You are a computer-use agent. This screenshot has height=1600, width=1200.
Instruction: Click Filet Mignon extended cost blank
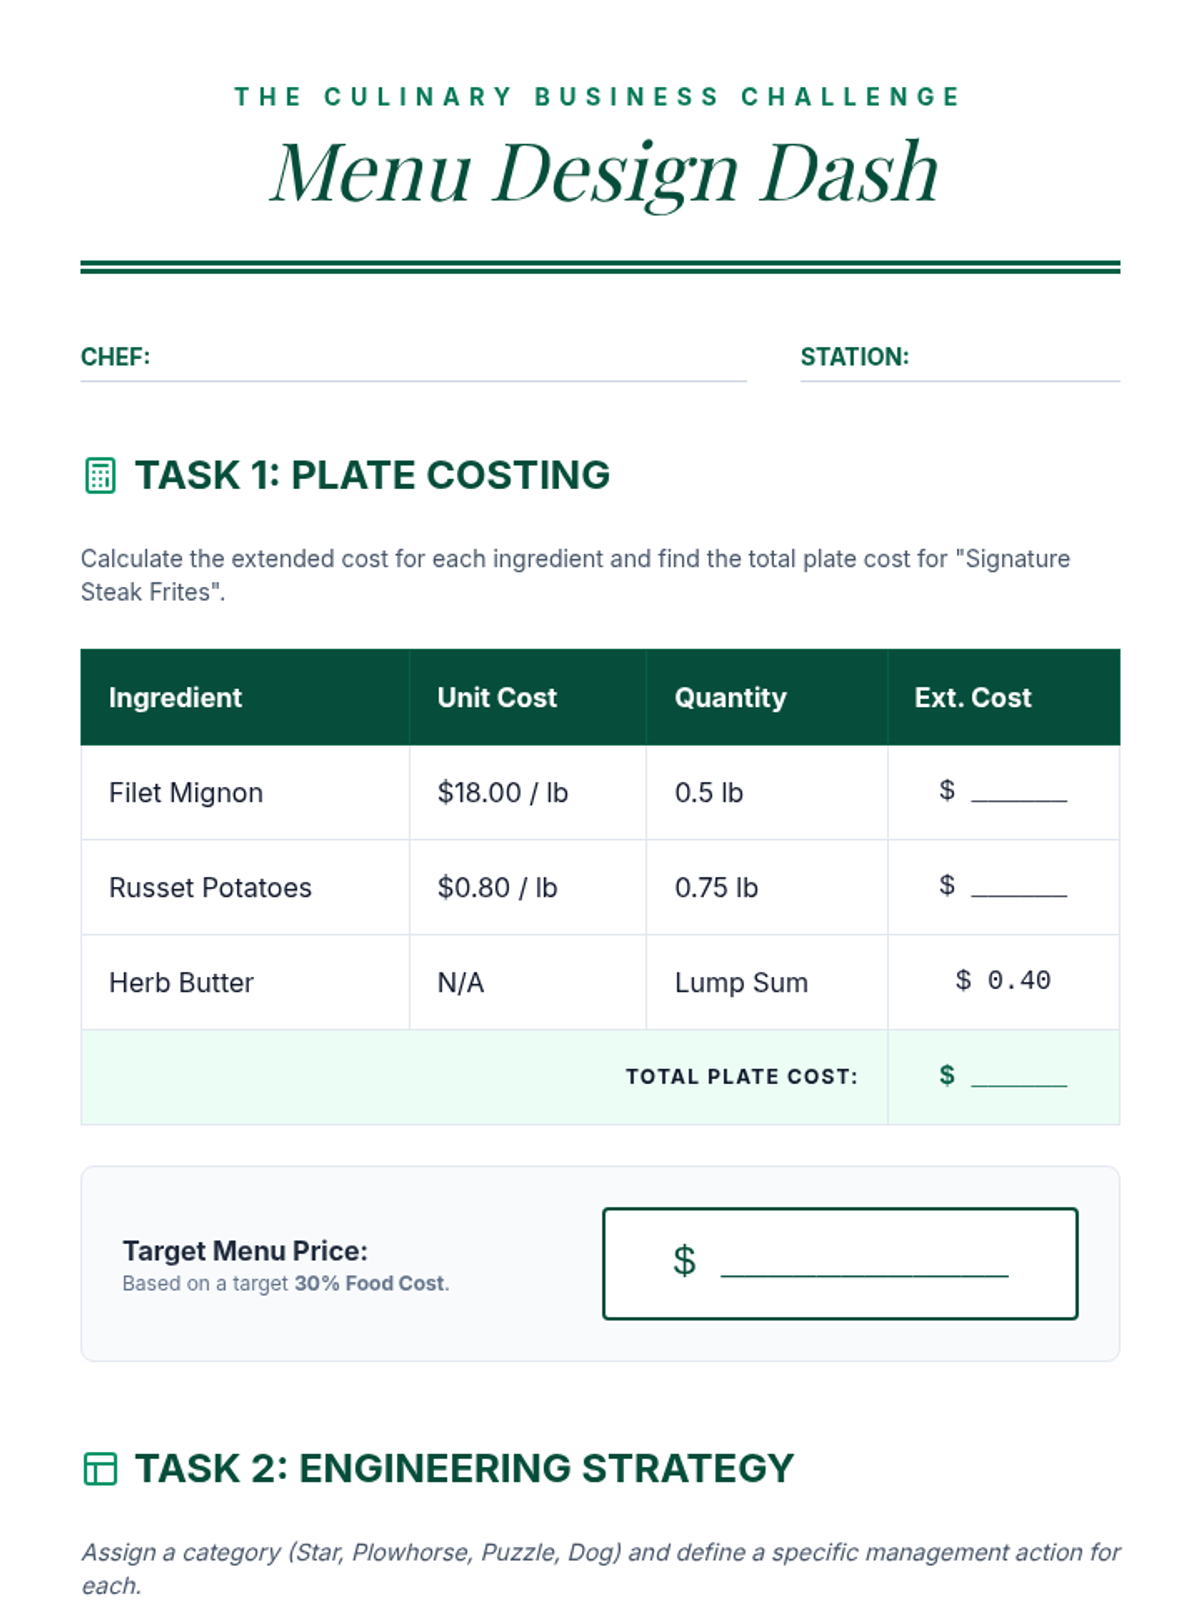coord(1018,792)
